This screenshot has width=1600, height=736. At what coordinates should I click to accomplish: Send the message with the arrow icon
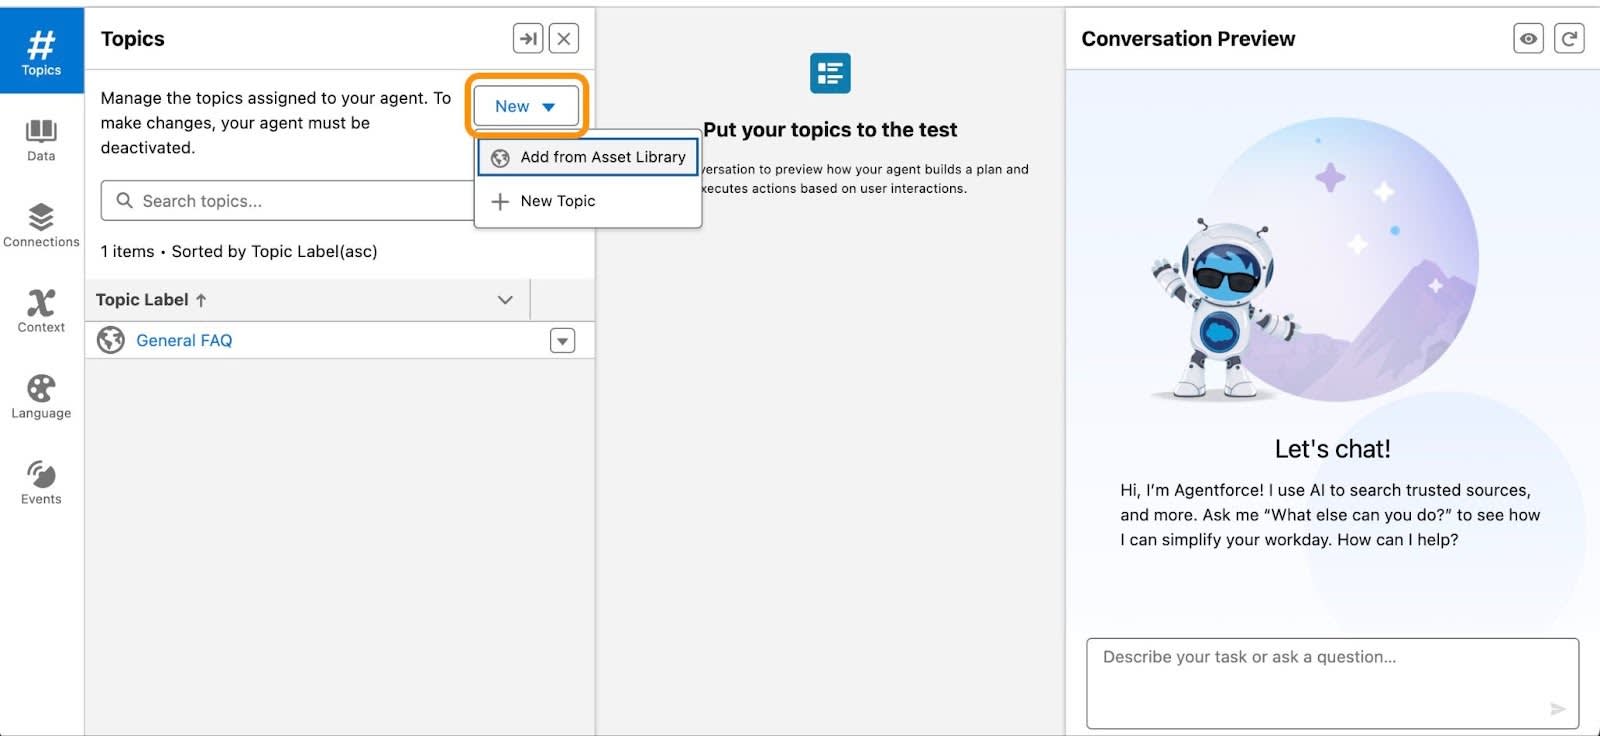pyautogui.click(x=1557, y=709)
